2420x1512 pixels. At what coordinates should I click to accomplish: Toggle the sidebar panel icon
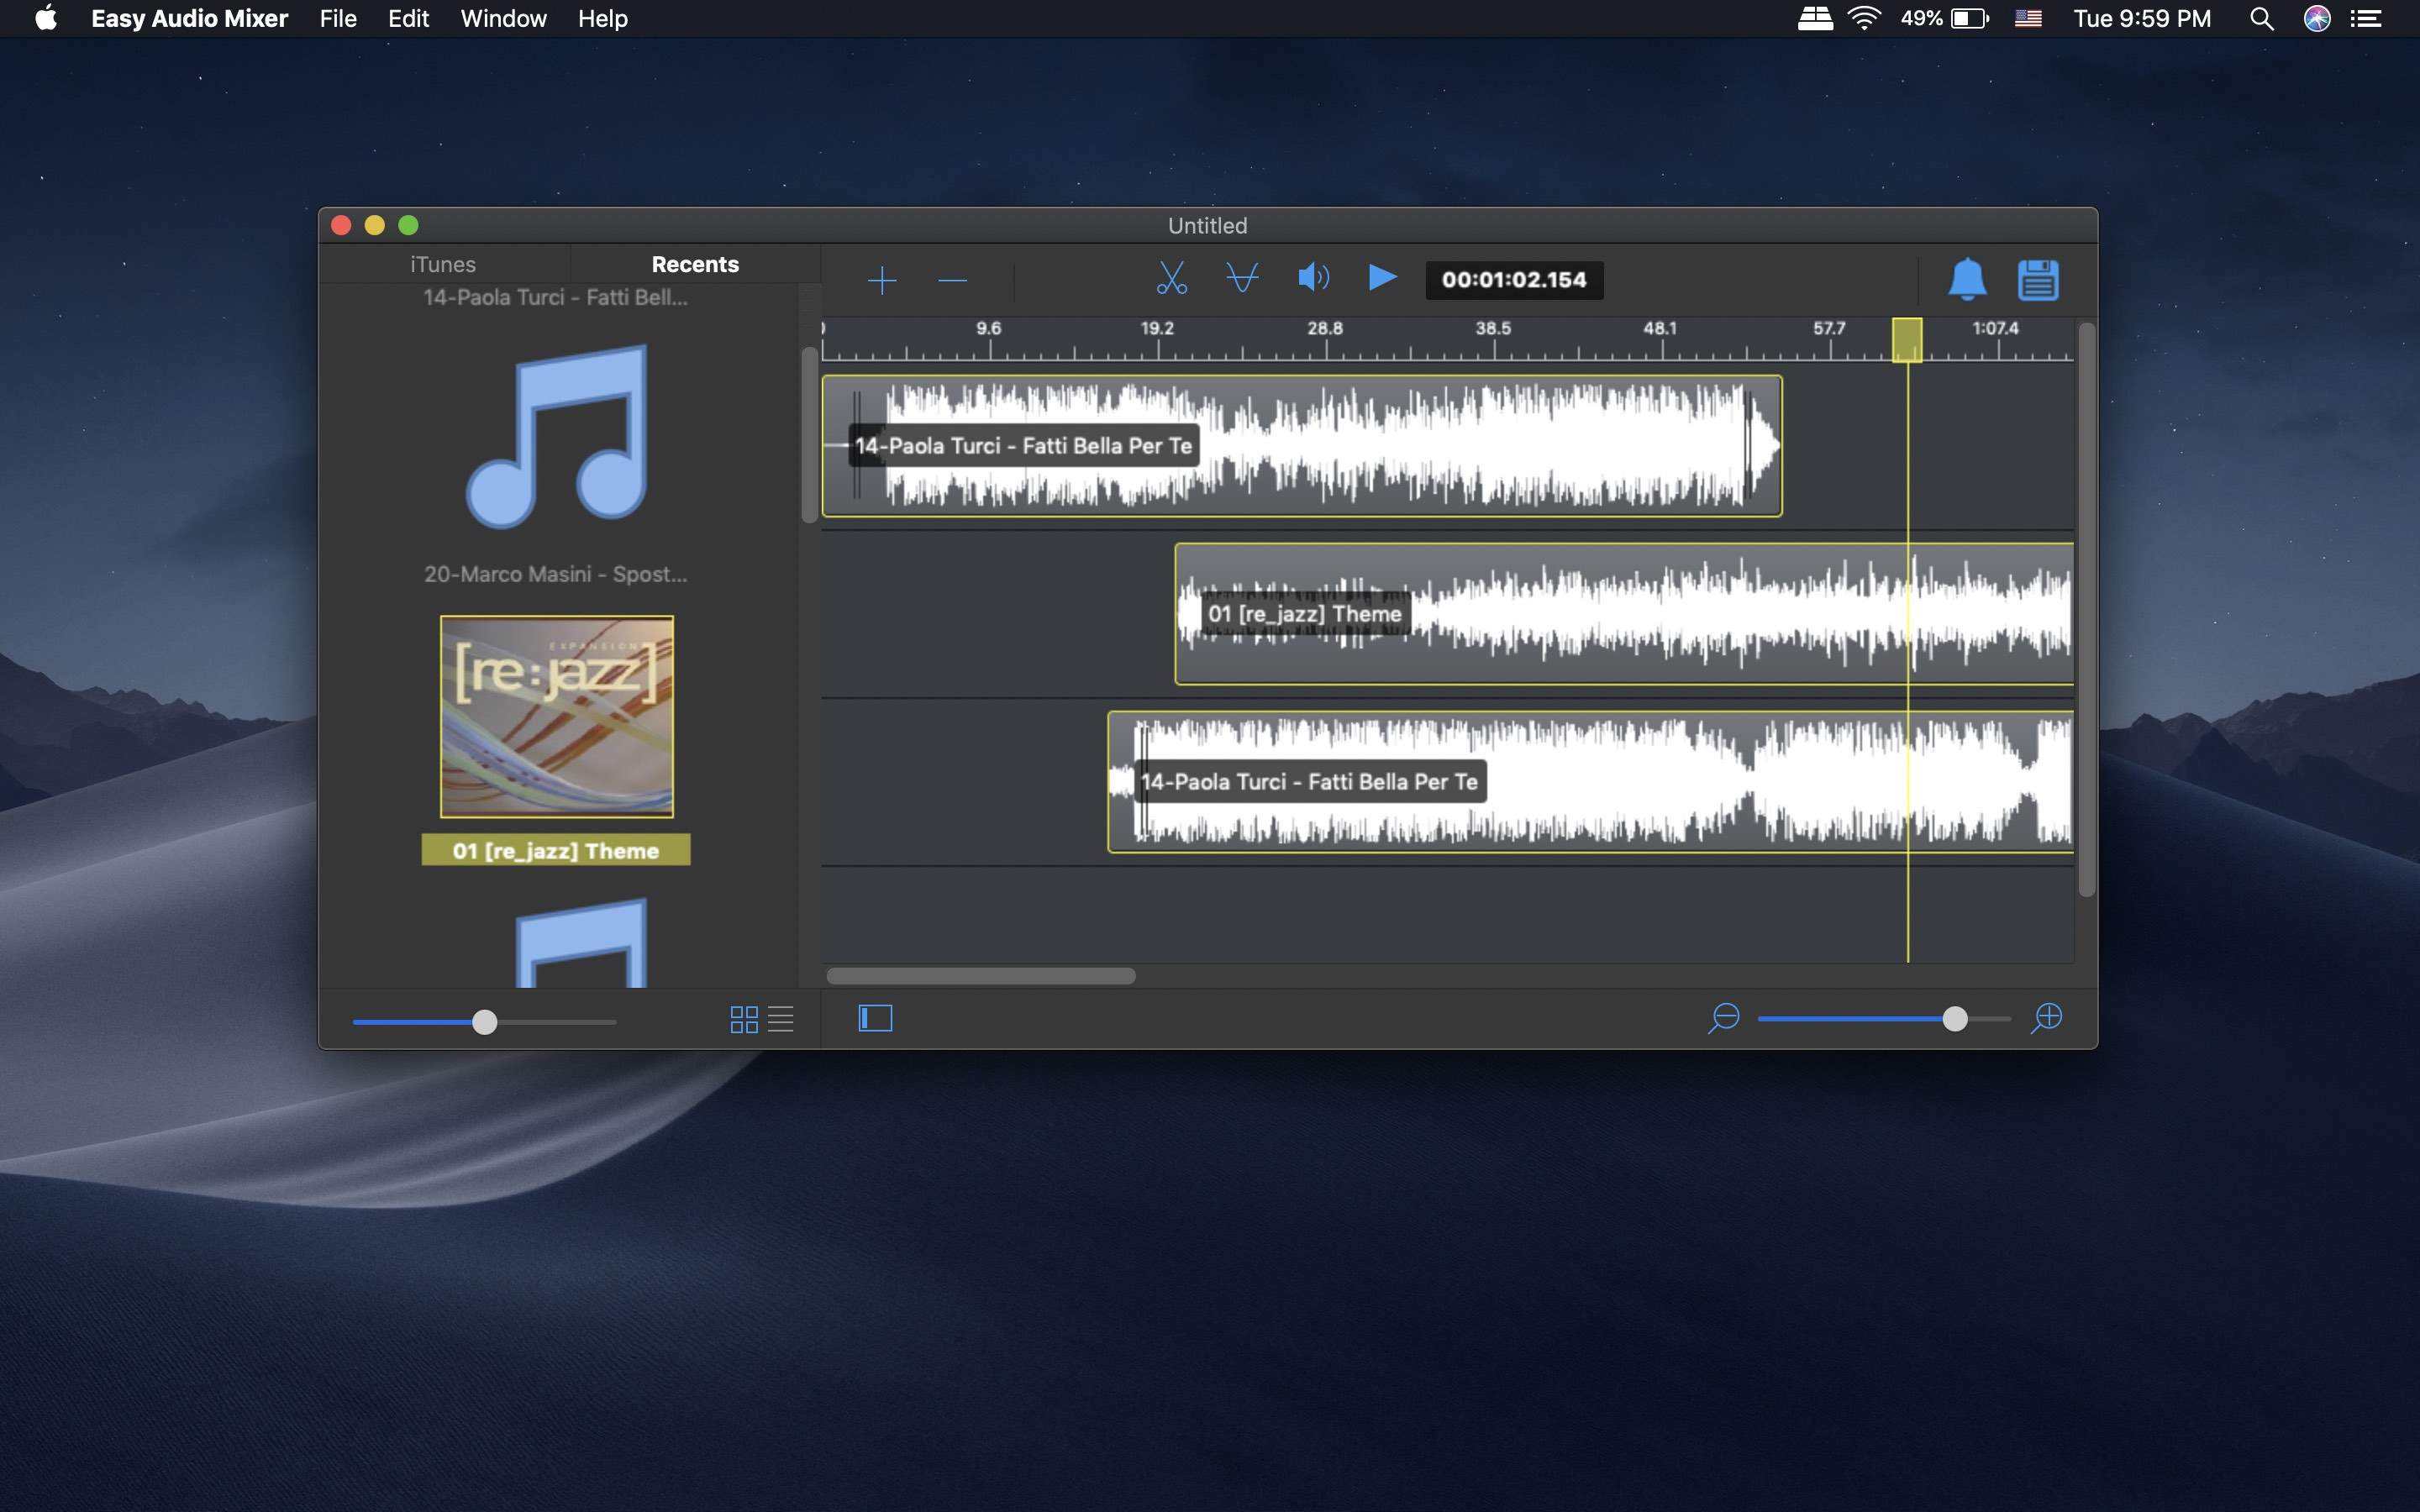[875, 1018]
